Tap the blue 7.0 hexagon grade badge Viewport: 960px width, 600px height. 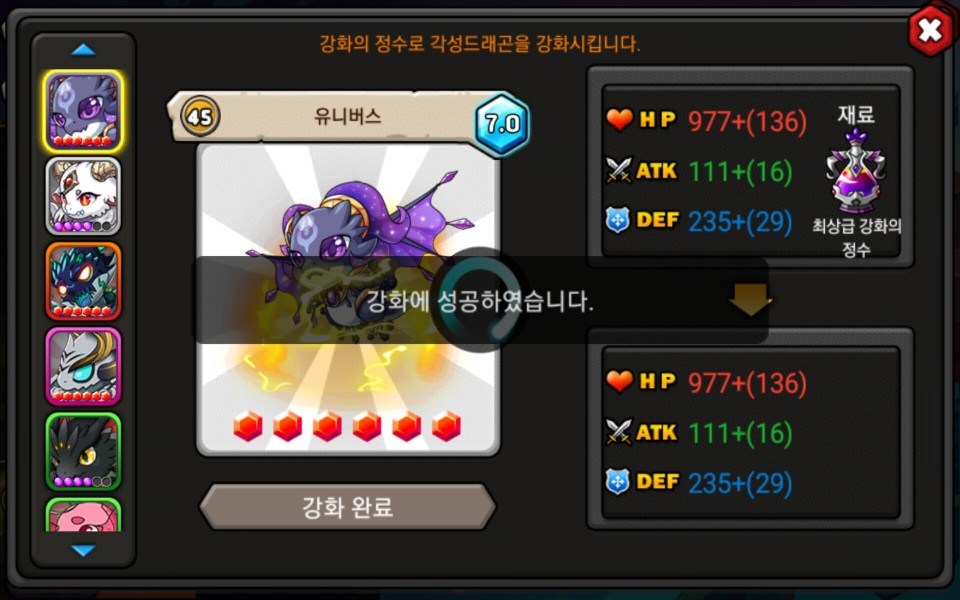(x=502, y=124)
